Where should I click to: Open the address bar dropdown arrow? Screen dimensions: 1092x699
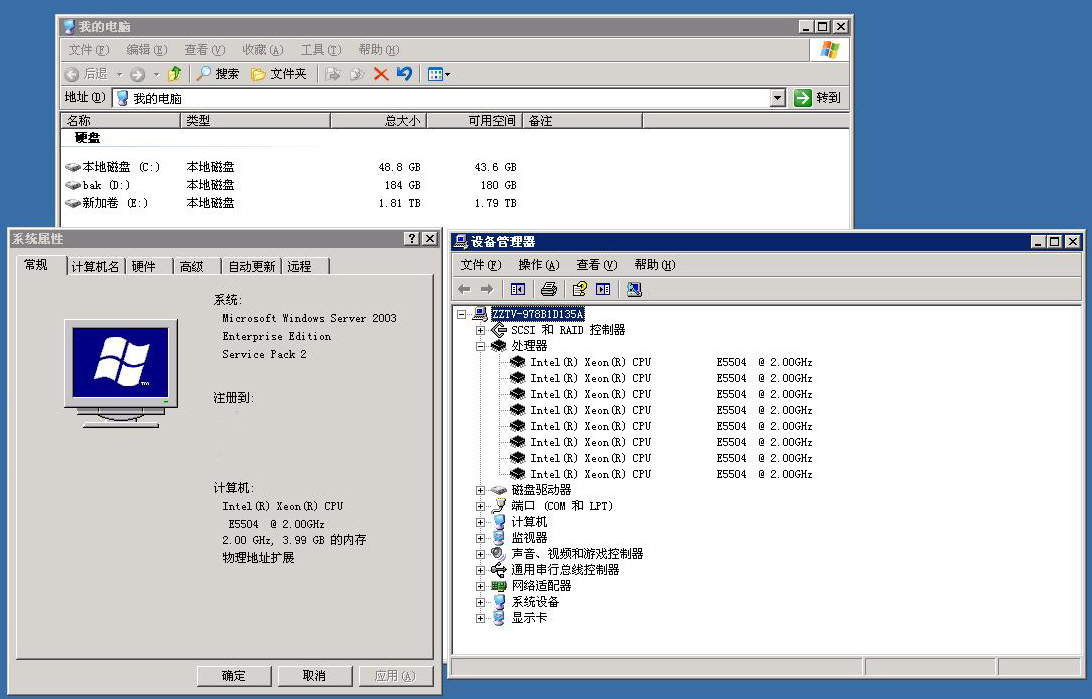point(778,98)
